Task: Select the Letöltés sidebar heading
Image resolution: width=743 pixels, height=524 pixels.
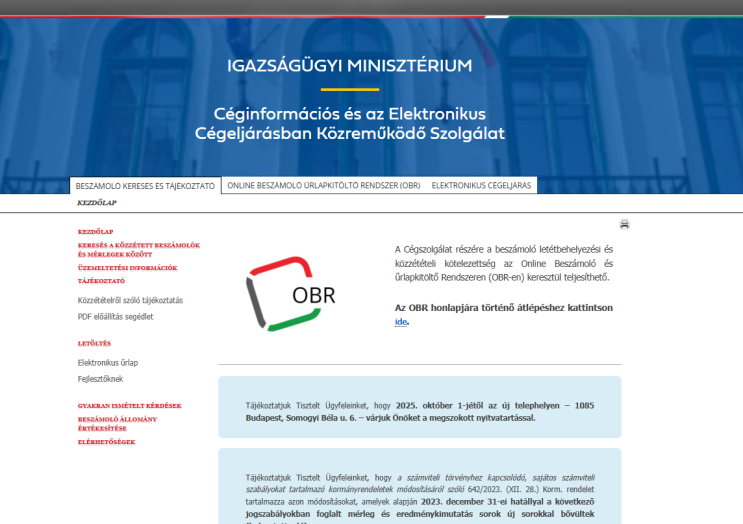Action: 94,343
